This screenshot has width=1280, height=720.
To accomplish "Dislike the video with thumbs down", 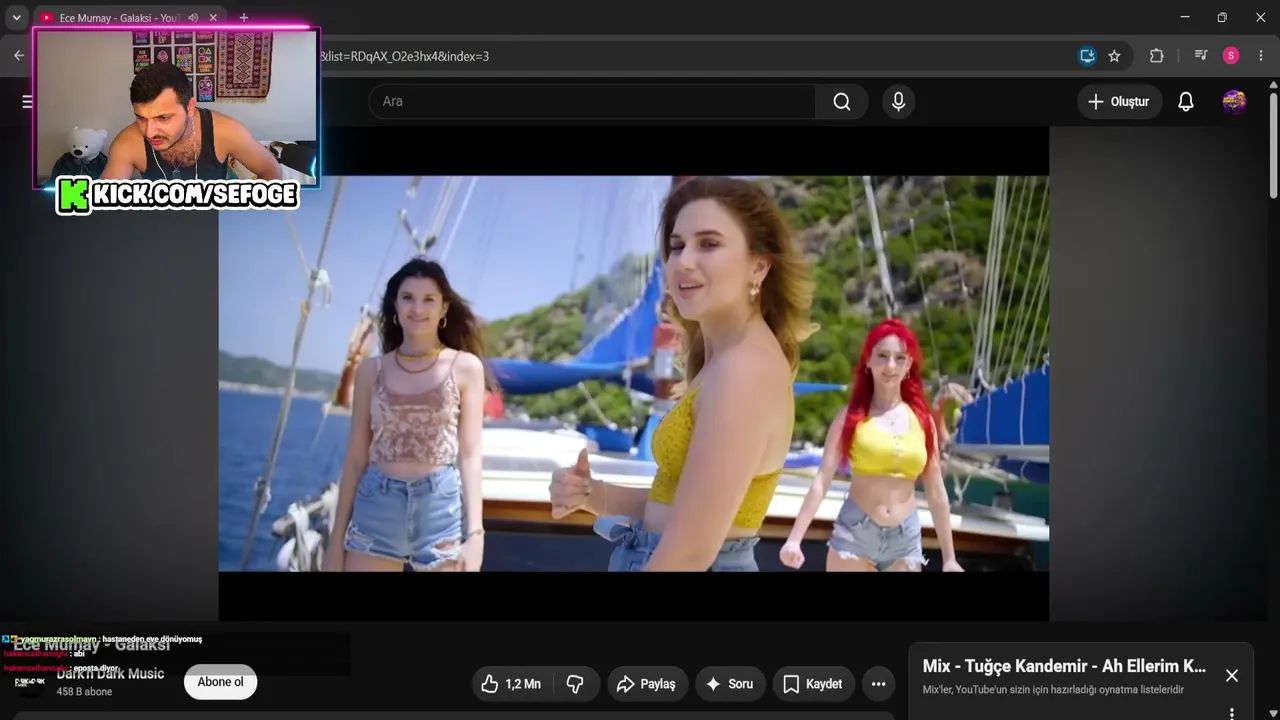I will [575, 684].
